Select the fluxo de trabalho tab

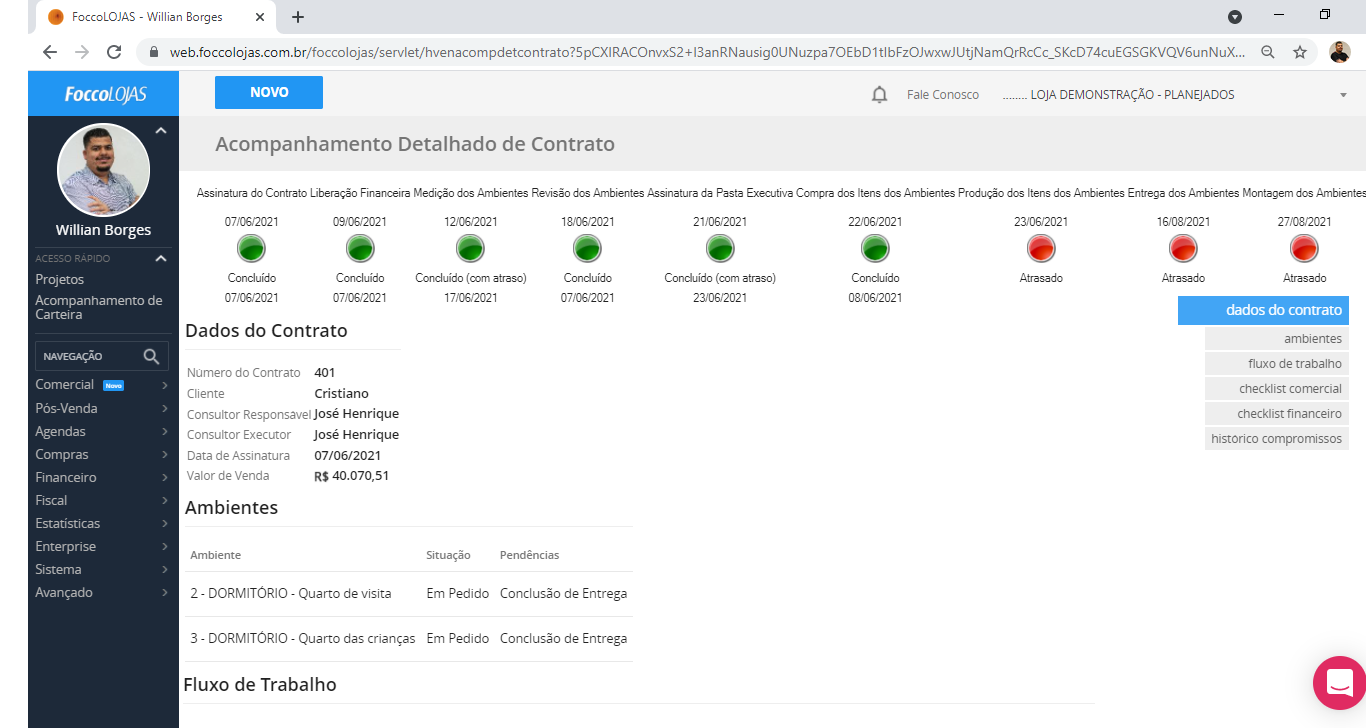(1276, 364)
